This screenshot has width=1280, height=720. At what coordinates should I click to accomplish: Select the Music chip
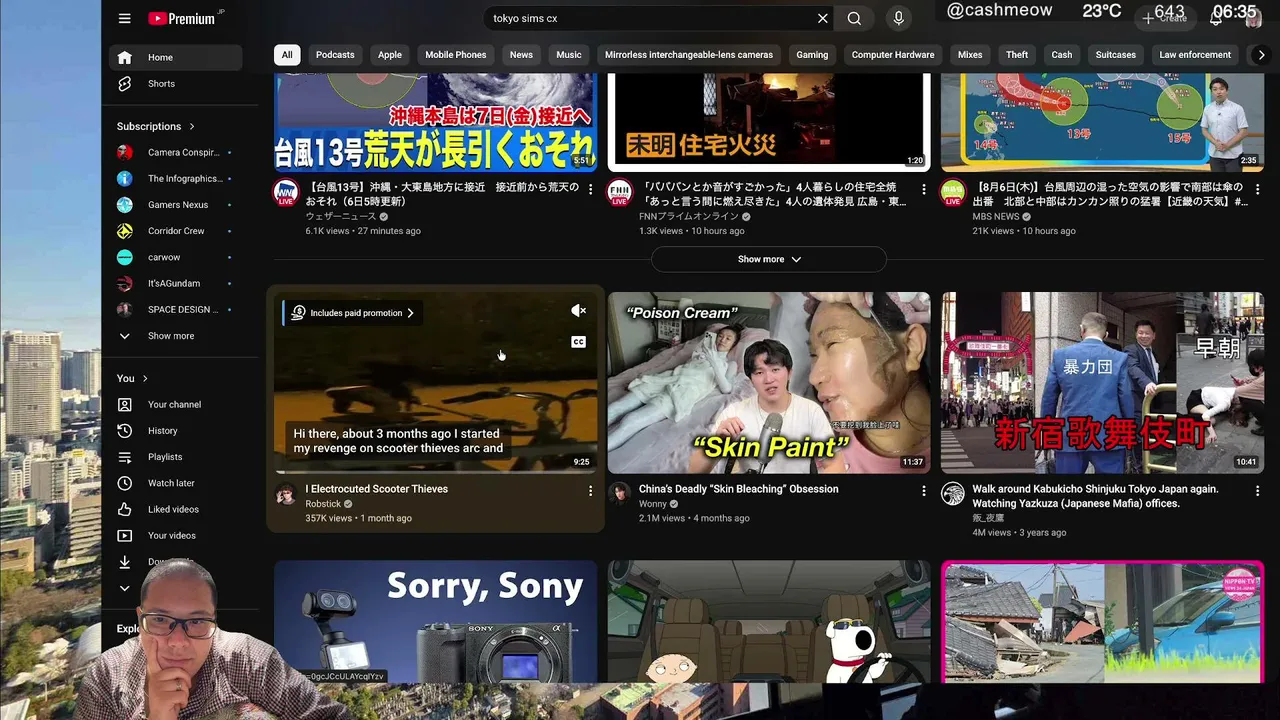click(569, 55)
